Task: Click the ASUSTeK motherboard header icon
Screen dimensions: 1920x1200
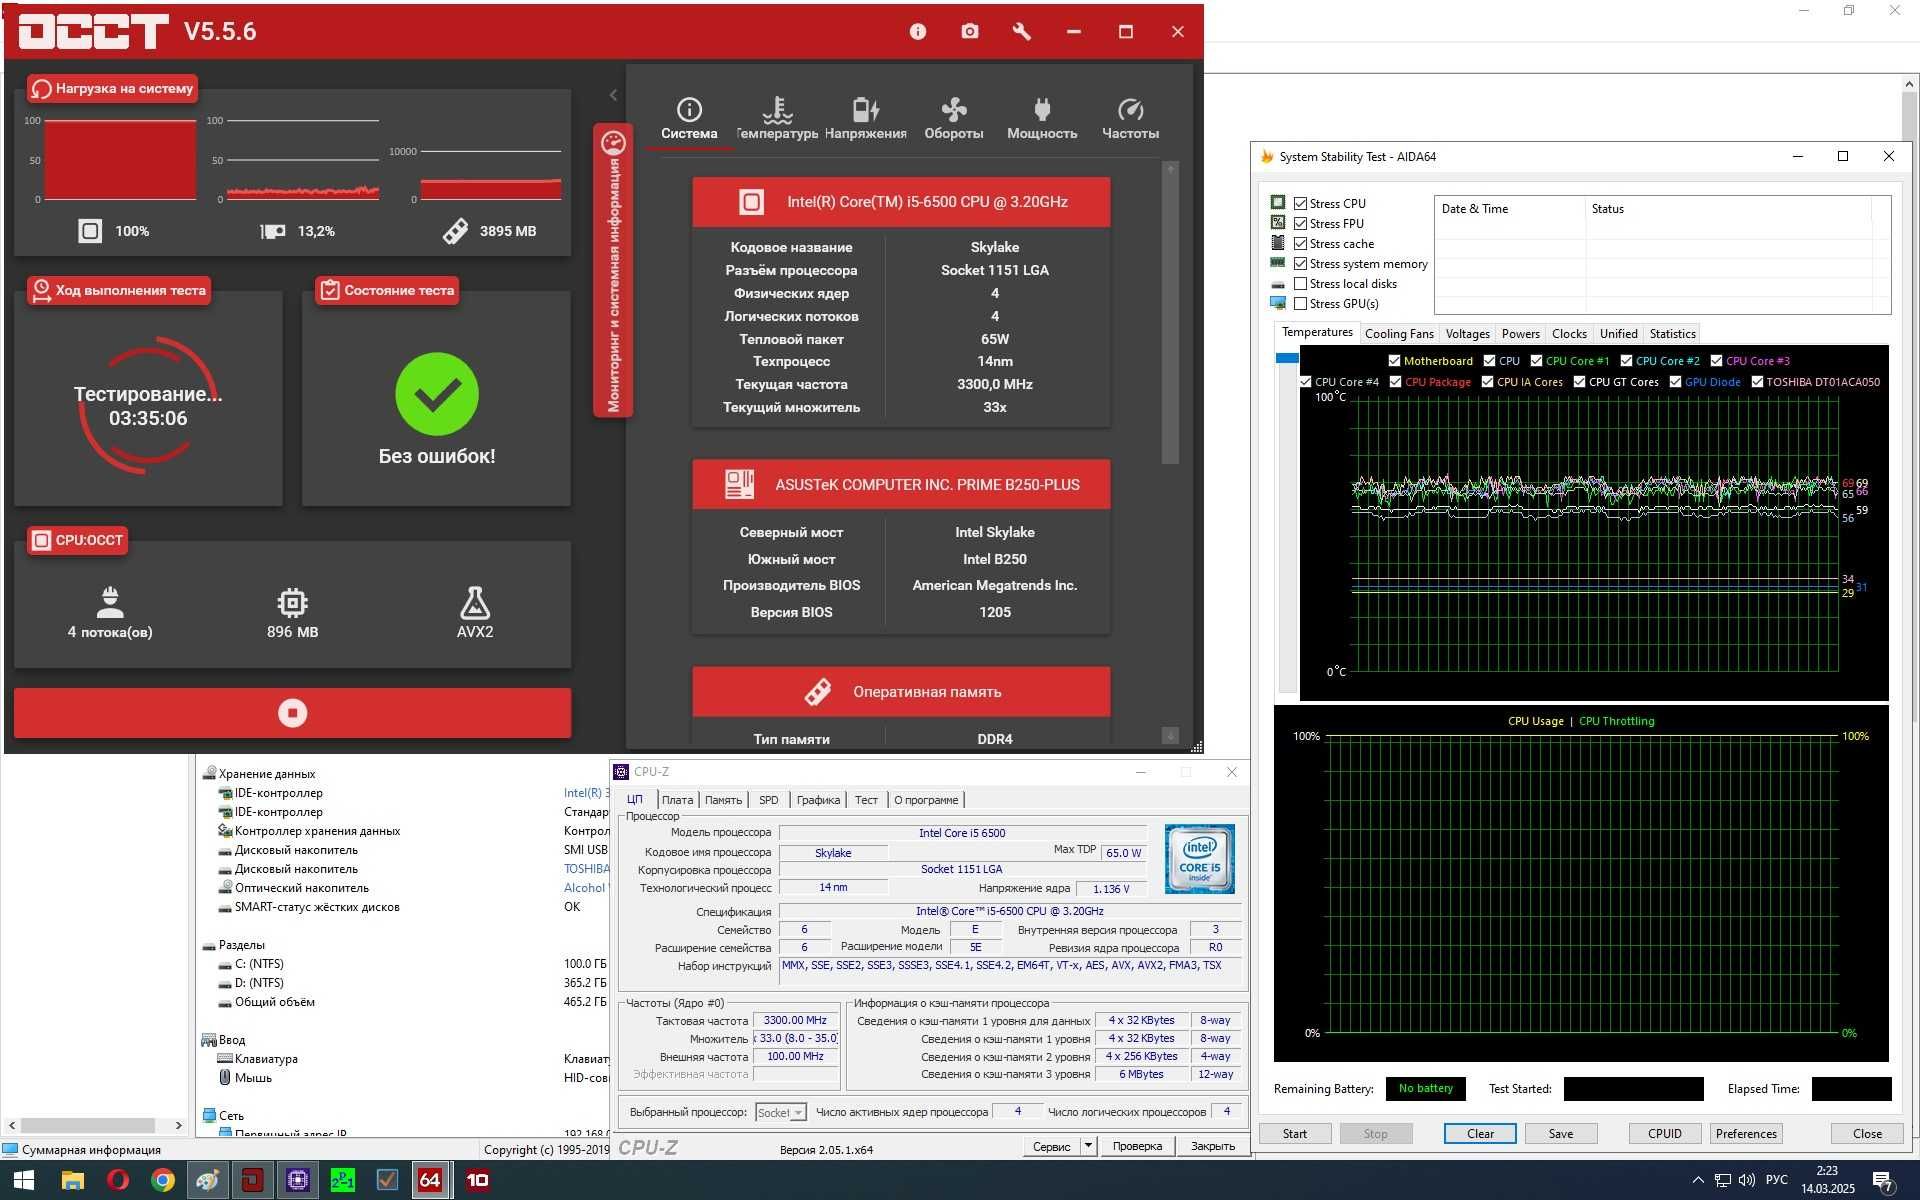Action: (739, 485)
